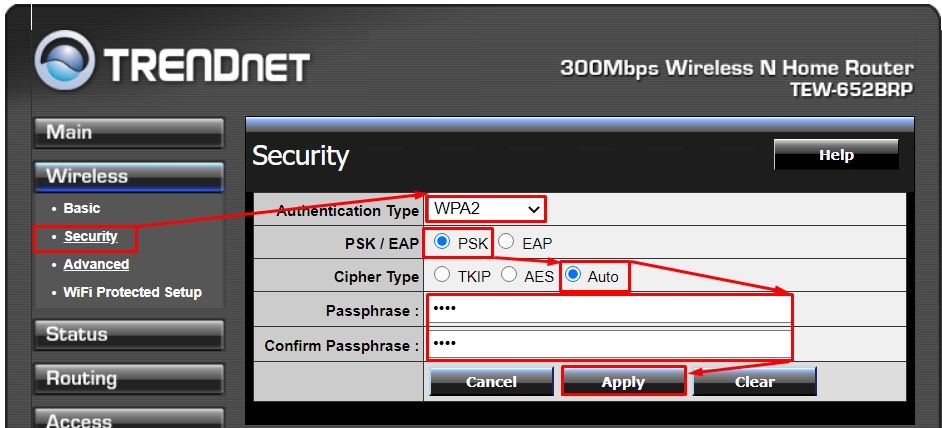Open WiFi Protected Setup page

pyautogui.click(x=132, y=293)
